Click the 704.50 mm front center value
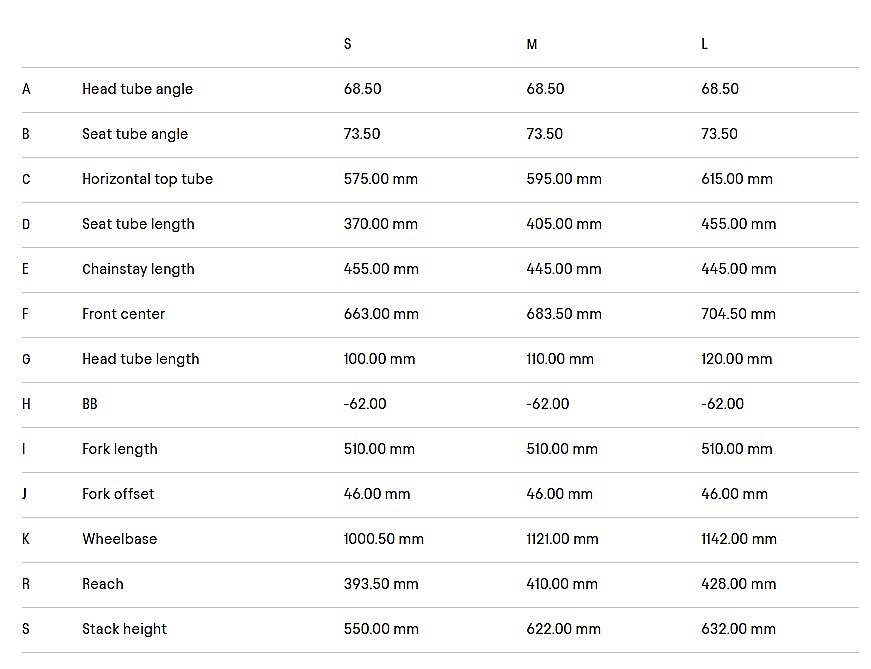Image resolution: width=871 pixels, height=669 pixels. [x=738, y=314]
